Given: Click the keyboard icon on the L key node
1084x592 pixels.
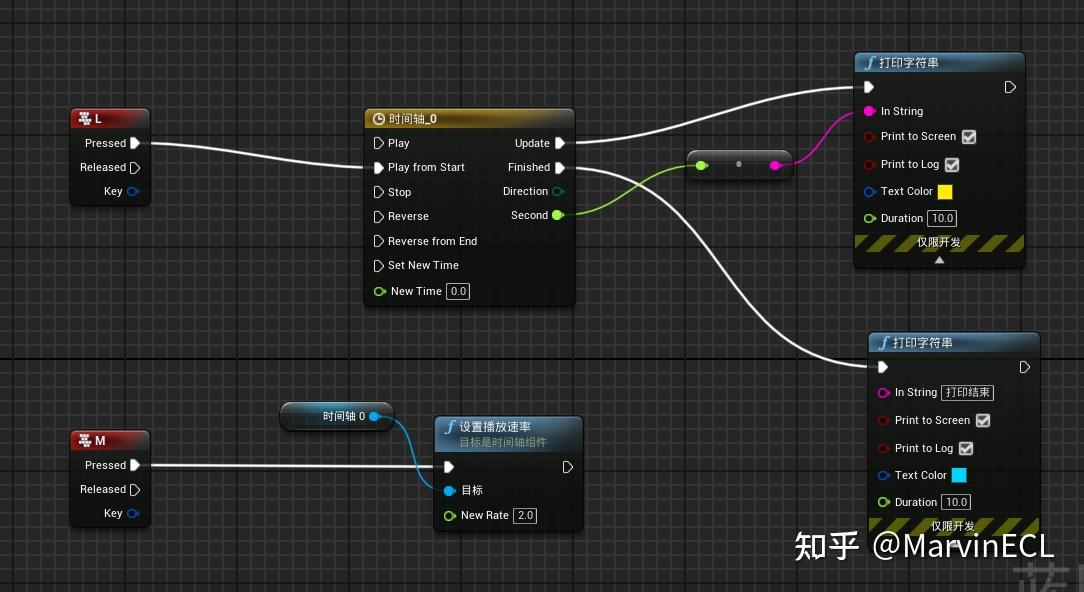Looking at the screenshot, I should [85, 118].
